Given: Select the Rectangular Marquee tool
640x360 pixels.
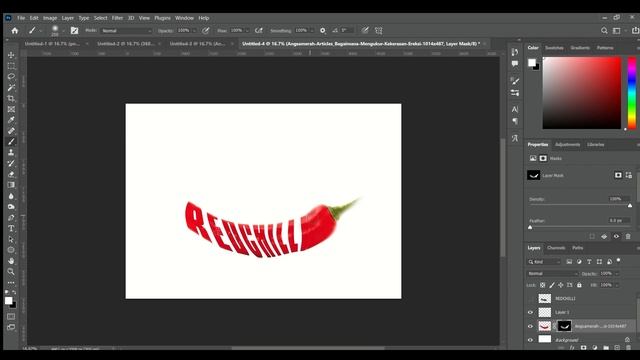Looking at the screenshot, I should tap(11, 66).
